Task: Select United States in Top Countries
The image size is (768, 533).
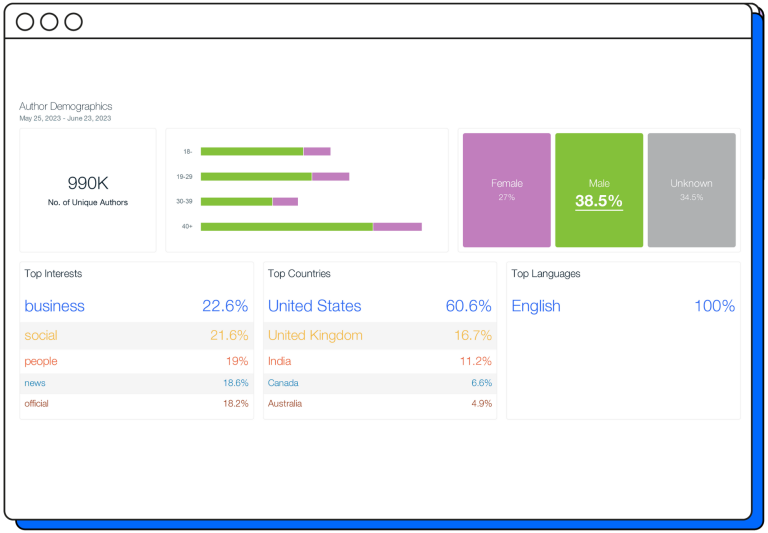Action: click(314, 306)
